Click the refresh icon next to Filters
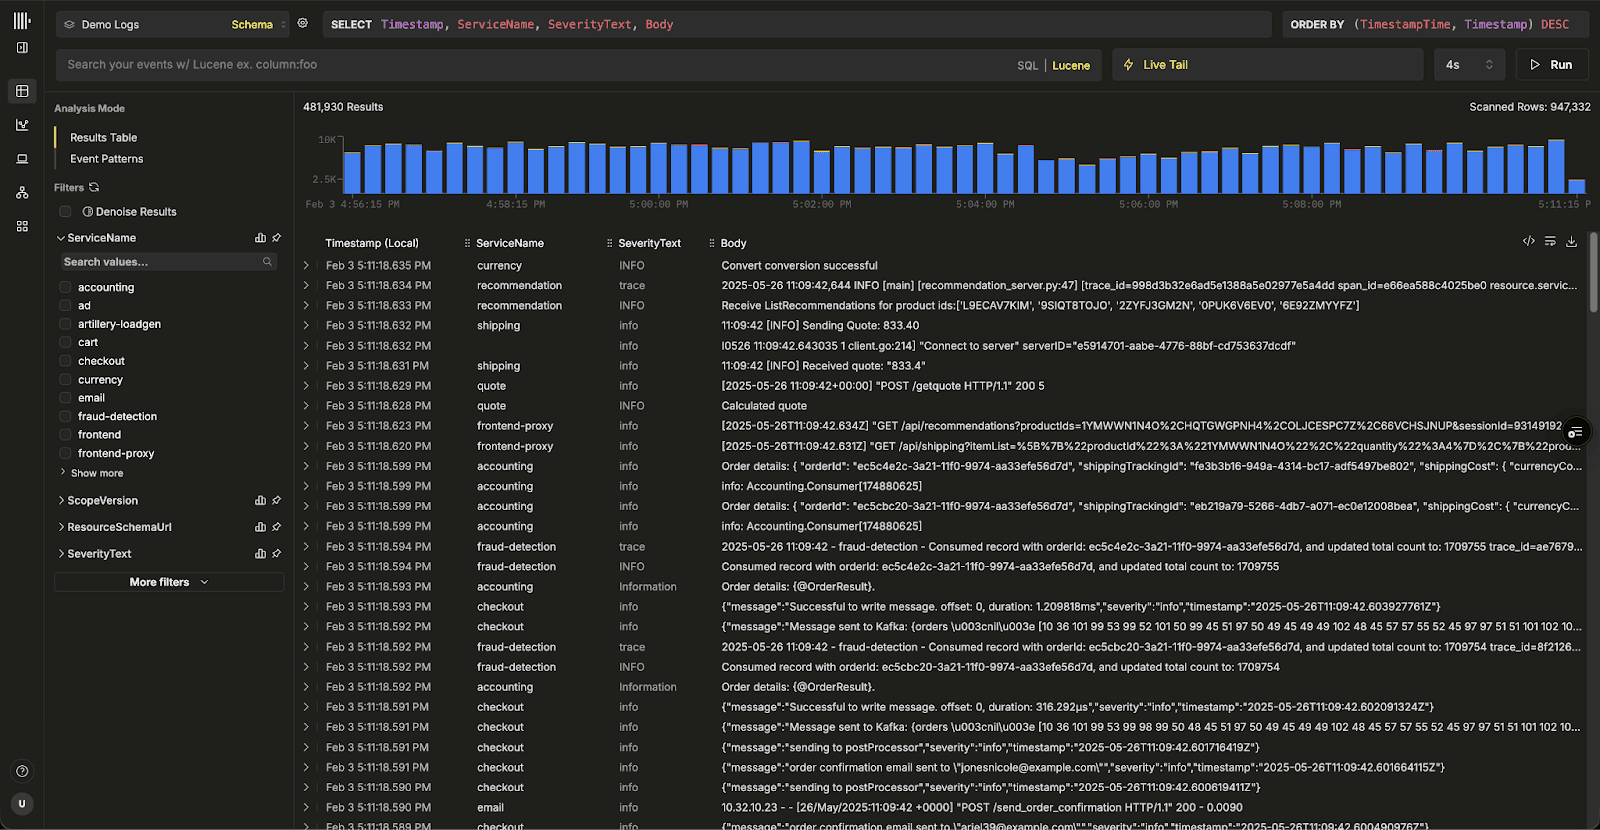This screenshot has width=1600, height=830. tap(94, 188)
